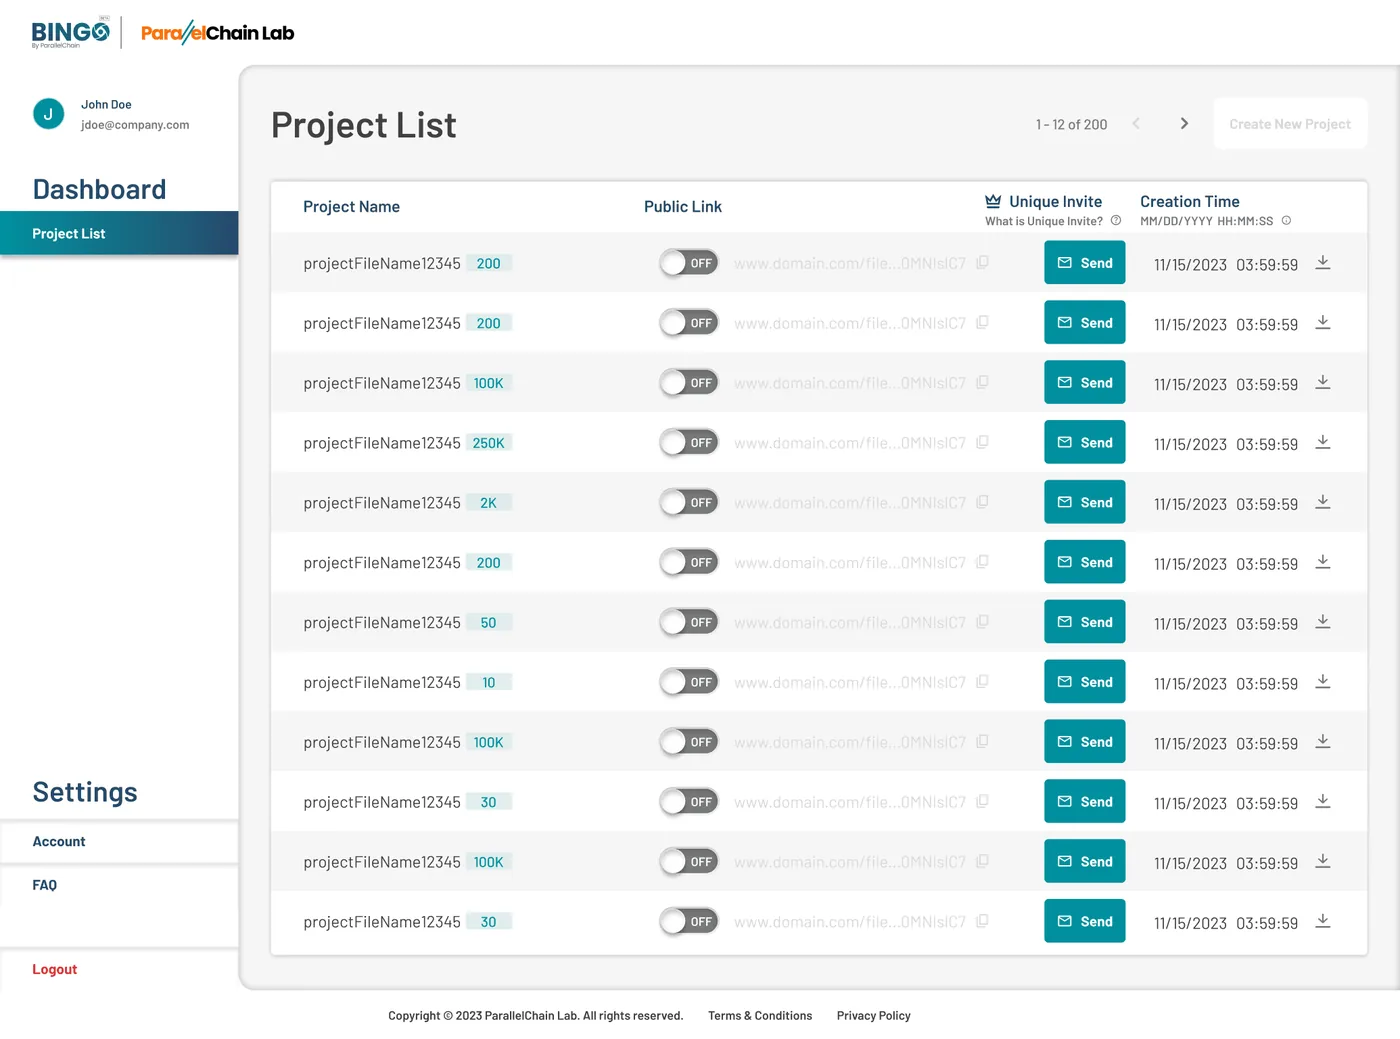Click the Unique Invite column header
The image size is (1400, 1039).
[x=1055, y=201]
